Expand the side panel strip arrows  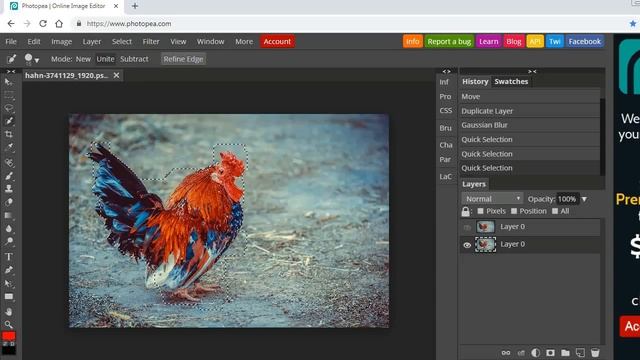coord(446,71)
